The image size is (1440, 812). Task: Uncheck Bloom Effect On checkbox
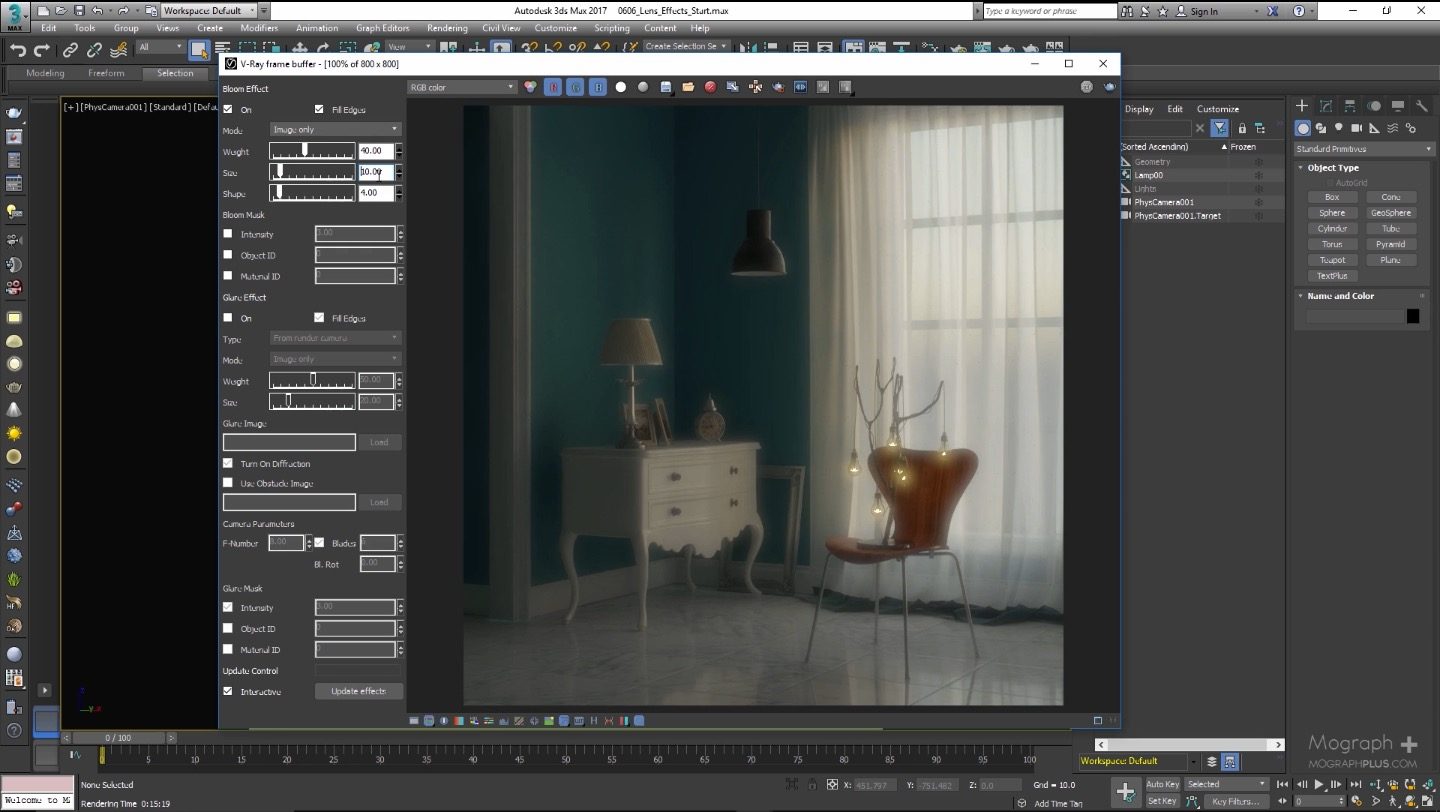click(228, 109)
